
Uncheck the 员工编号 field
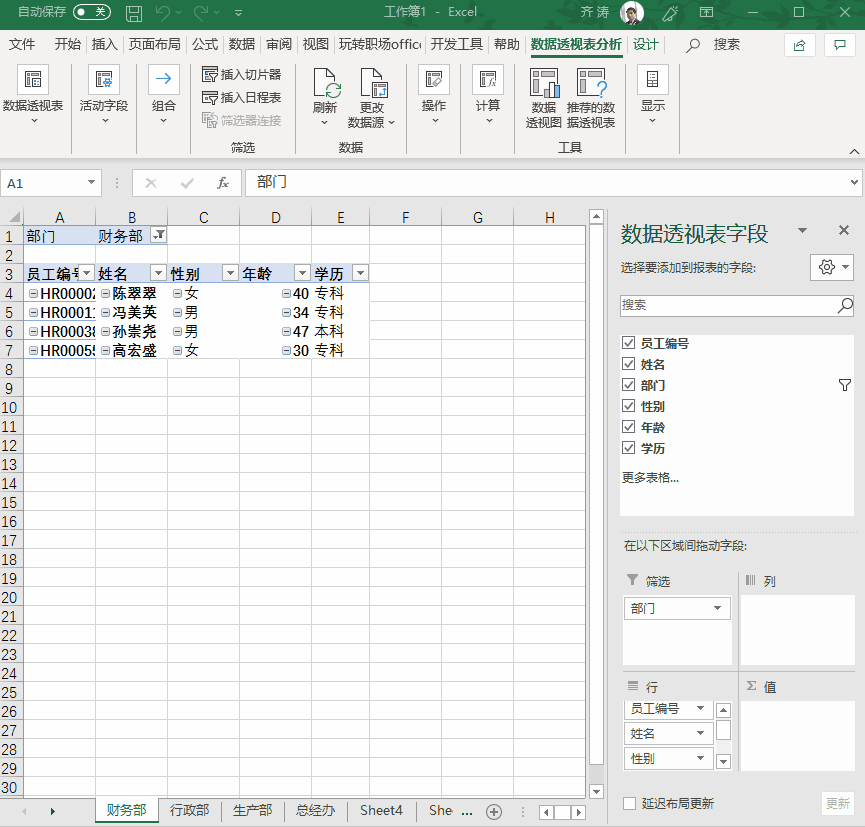point(628,343)
